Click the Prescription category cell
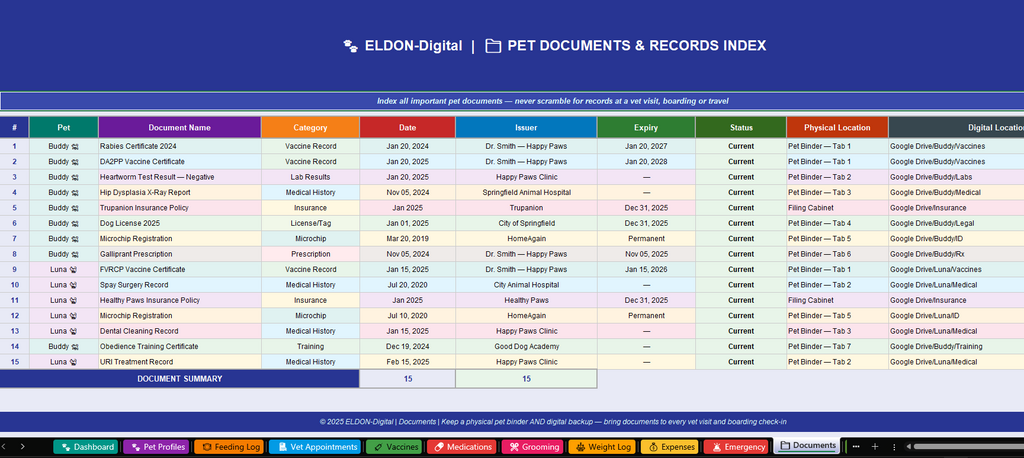This screenshot has width=1024, height=458. pyautogui.click(x=310, y=254)
